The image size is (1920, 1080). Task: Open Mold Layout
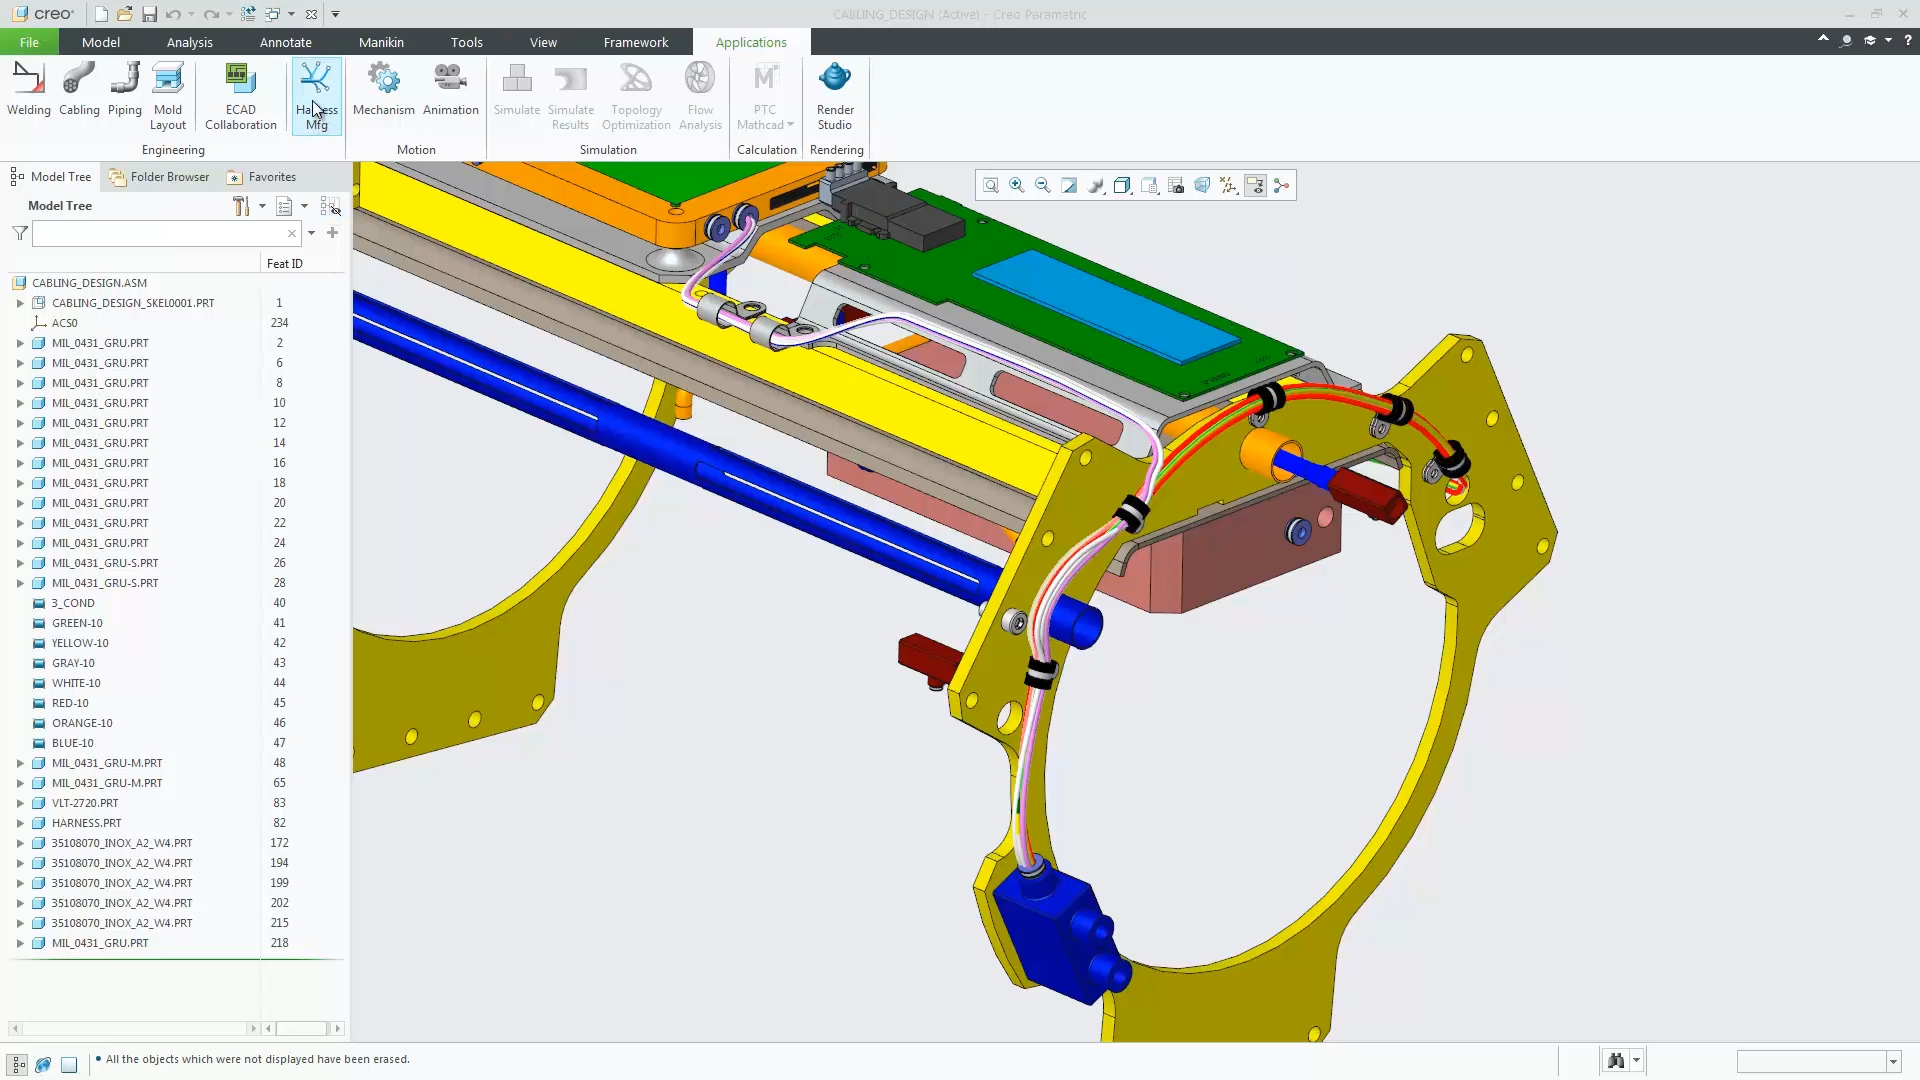[x=168, y=96]
